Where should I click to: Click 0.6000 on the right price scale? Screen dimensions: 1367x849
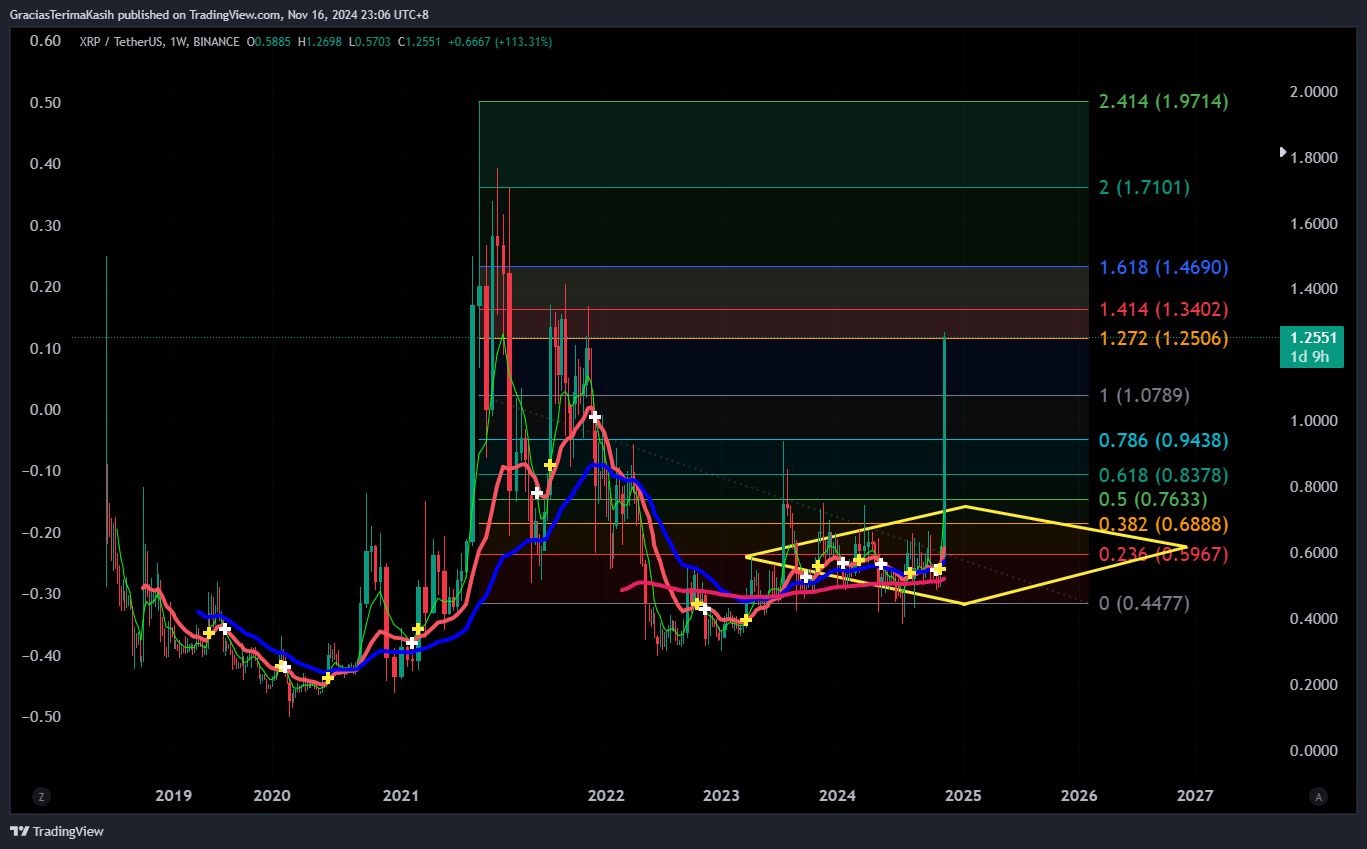tap(1314, 553)
